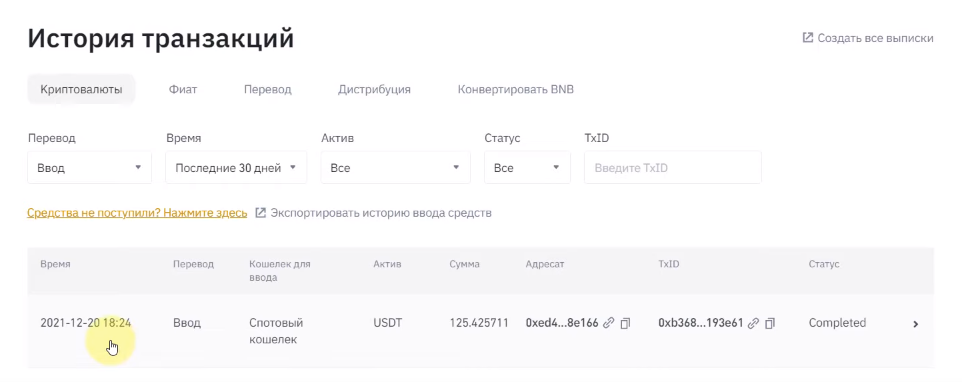
Task: Open the Время dropdown showing Последние 30 дней
Action: [236, 167]
